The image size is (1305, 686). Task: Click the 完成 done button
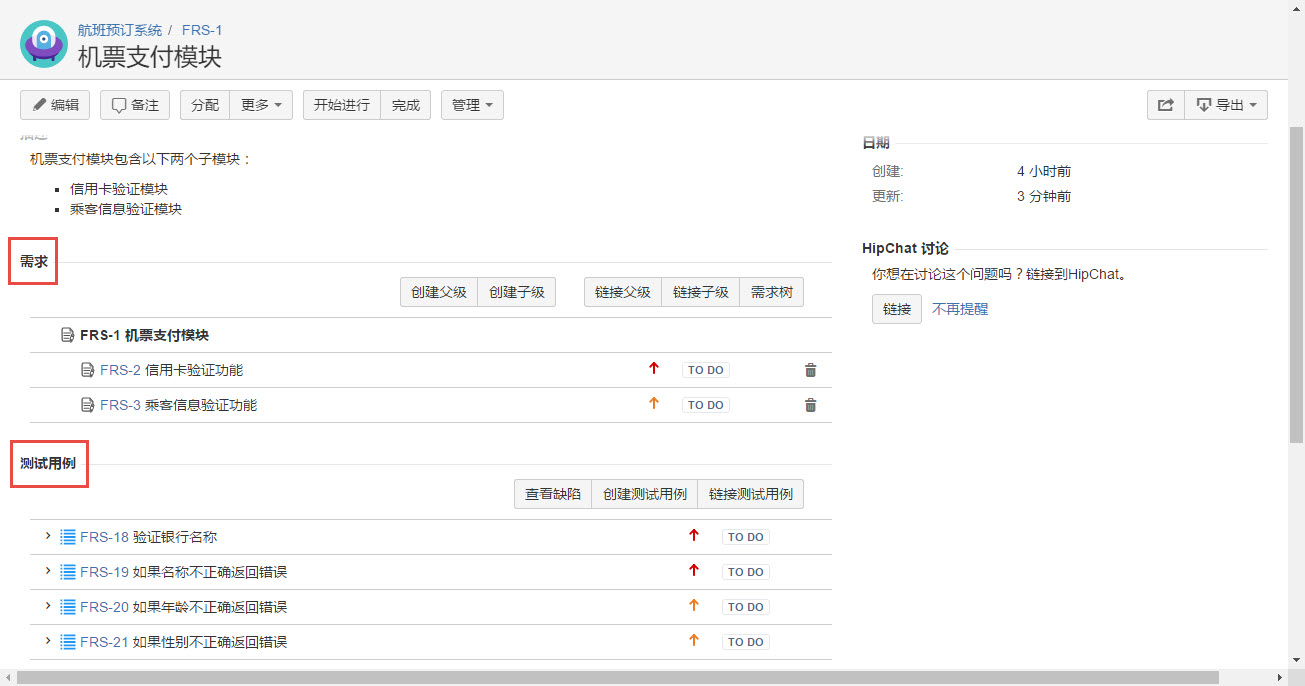click(406, 105)
